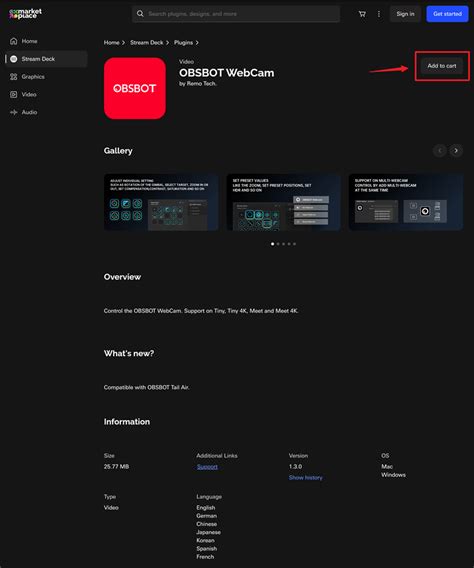Click the Video sidebar icon
Viewport: 474px width, 568px height.
pyautogui.click(x=14, y=94)
